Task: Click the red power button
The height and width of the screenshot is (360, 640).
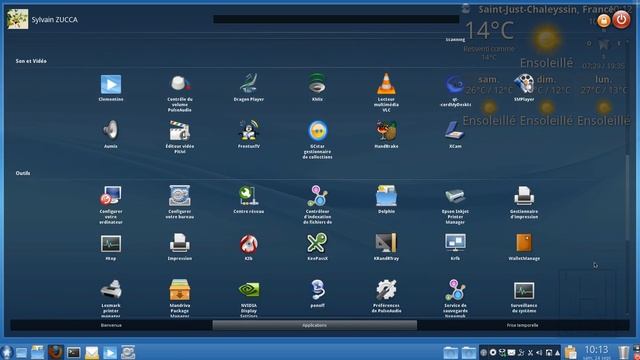Action: point(621,20)
